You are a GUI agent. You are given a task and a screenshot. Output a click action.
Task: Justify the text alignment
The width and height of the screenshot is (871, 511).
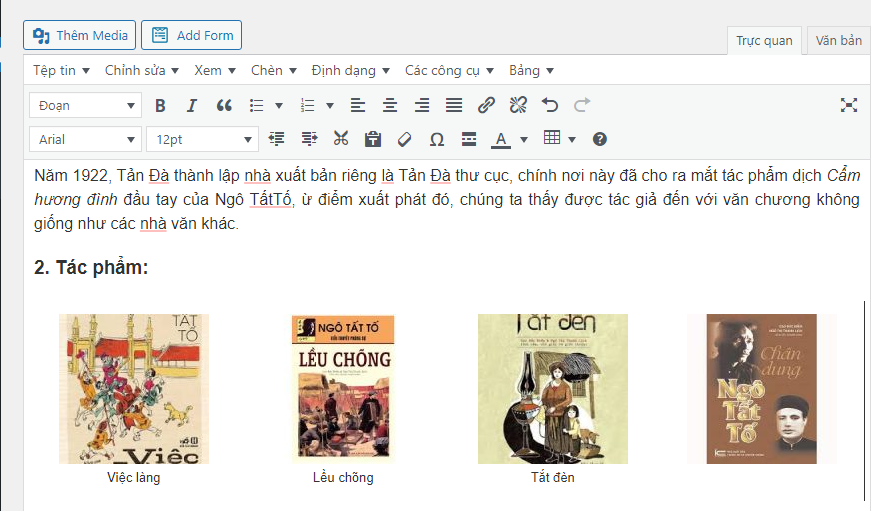pyautogui.click(x=454, y=105)
